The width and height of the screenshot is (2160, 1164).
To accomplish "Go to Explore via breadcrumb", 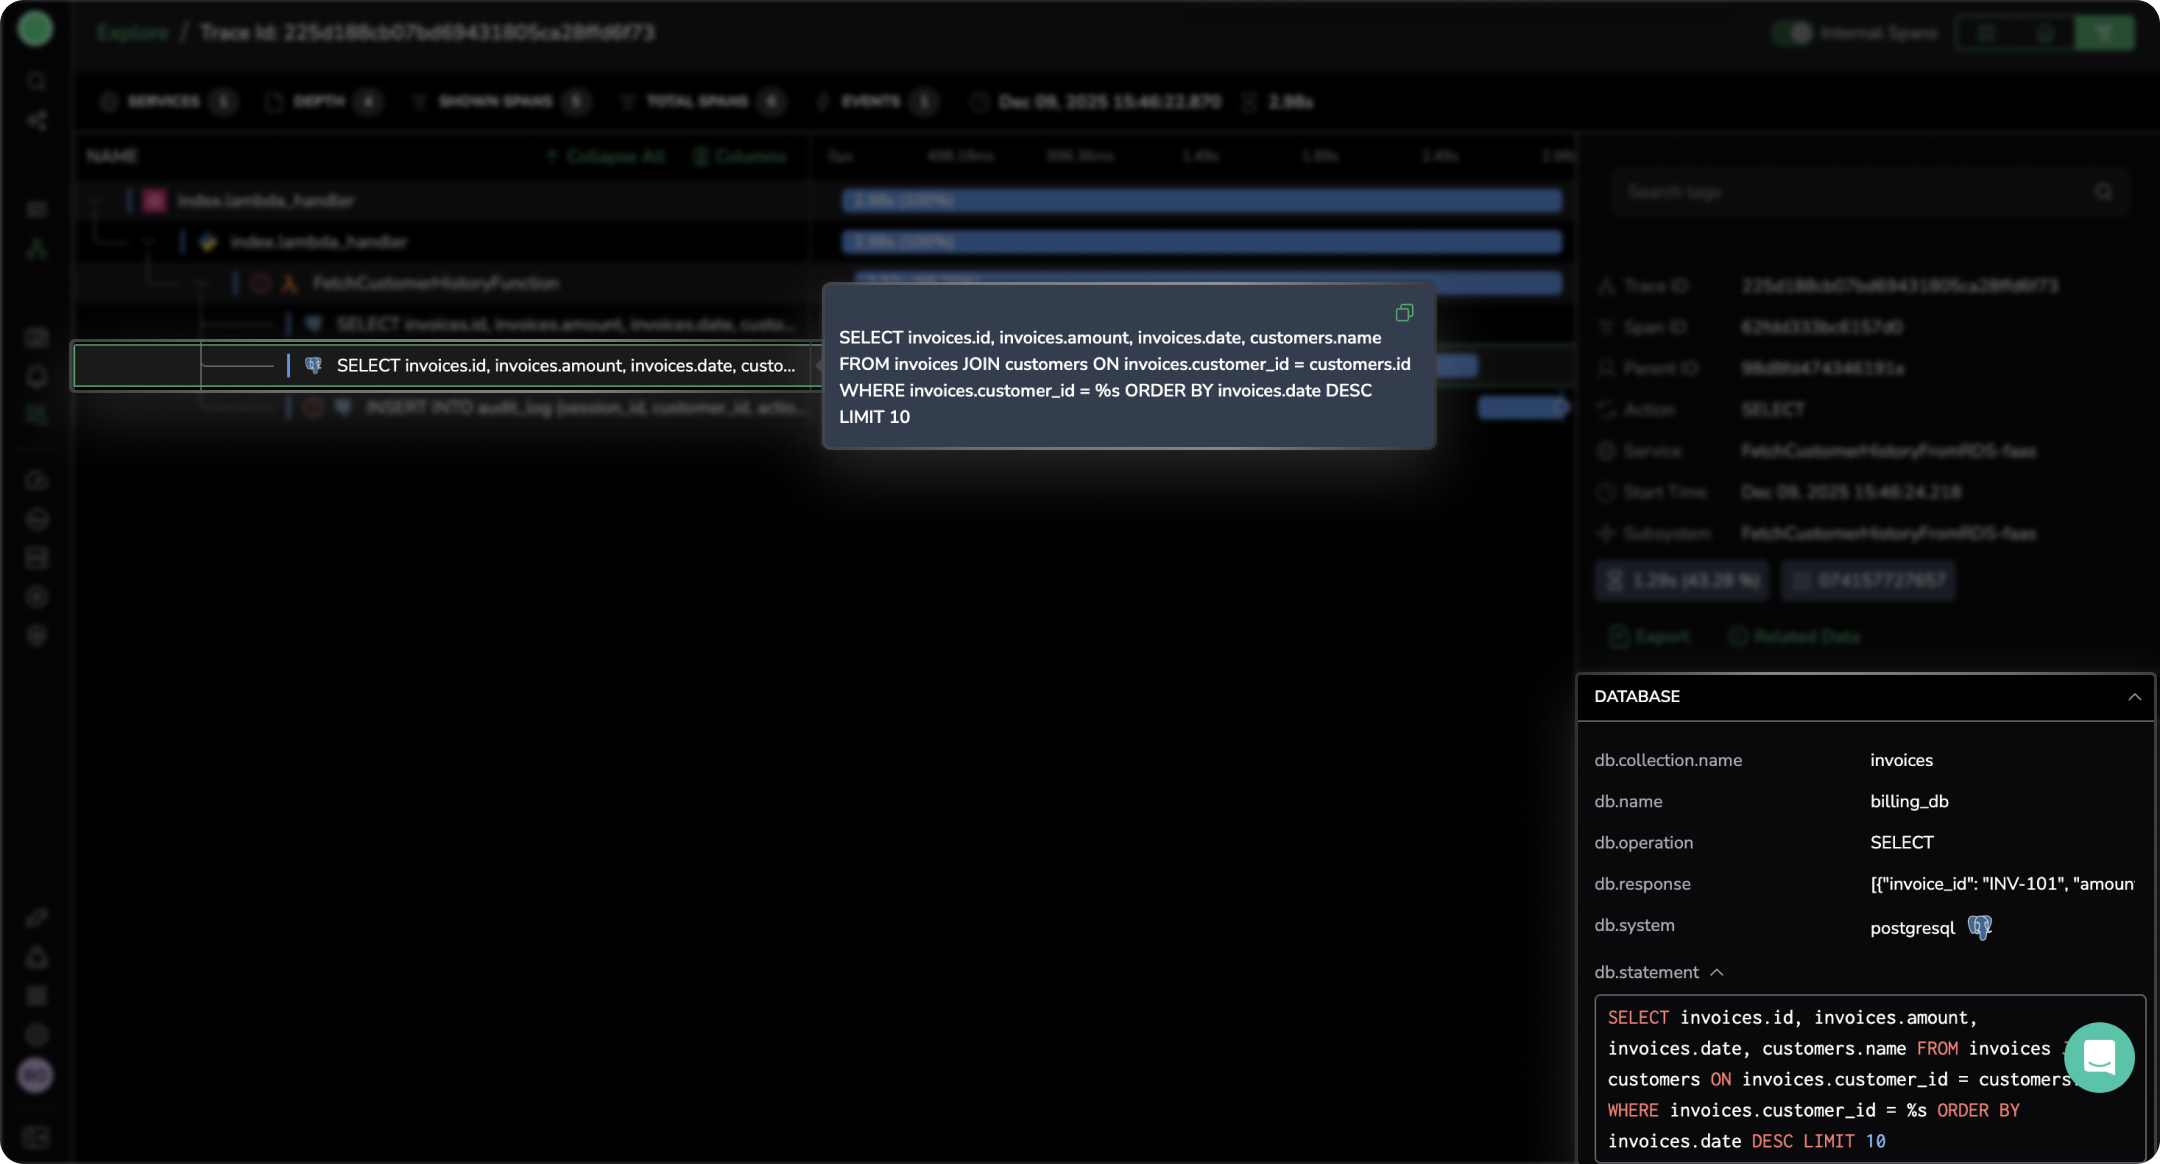I will [x=133, y=33].
